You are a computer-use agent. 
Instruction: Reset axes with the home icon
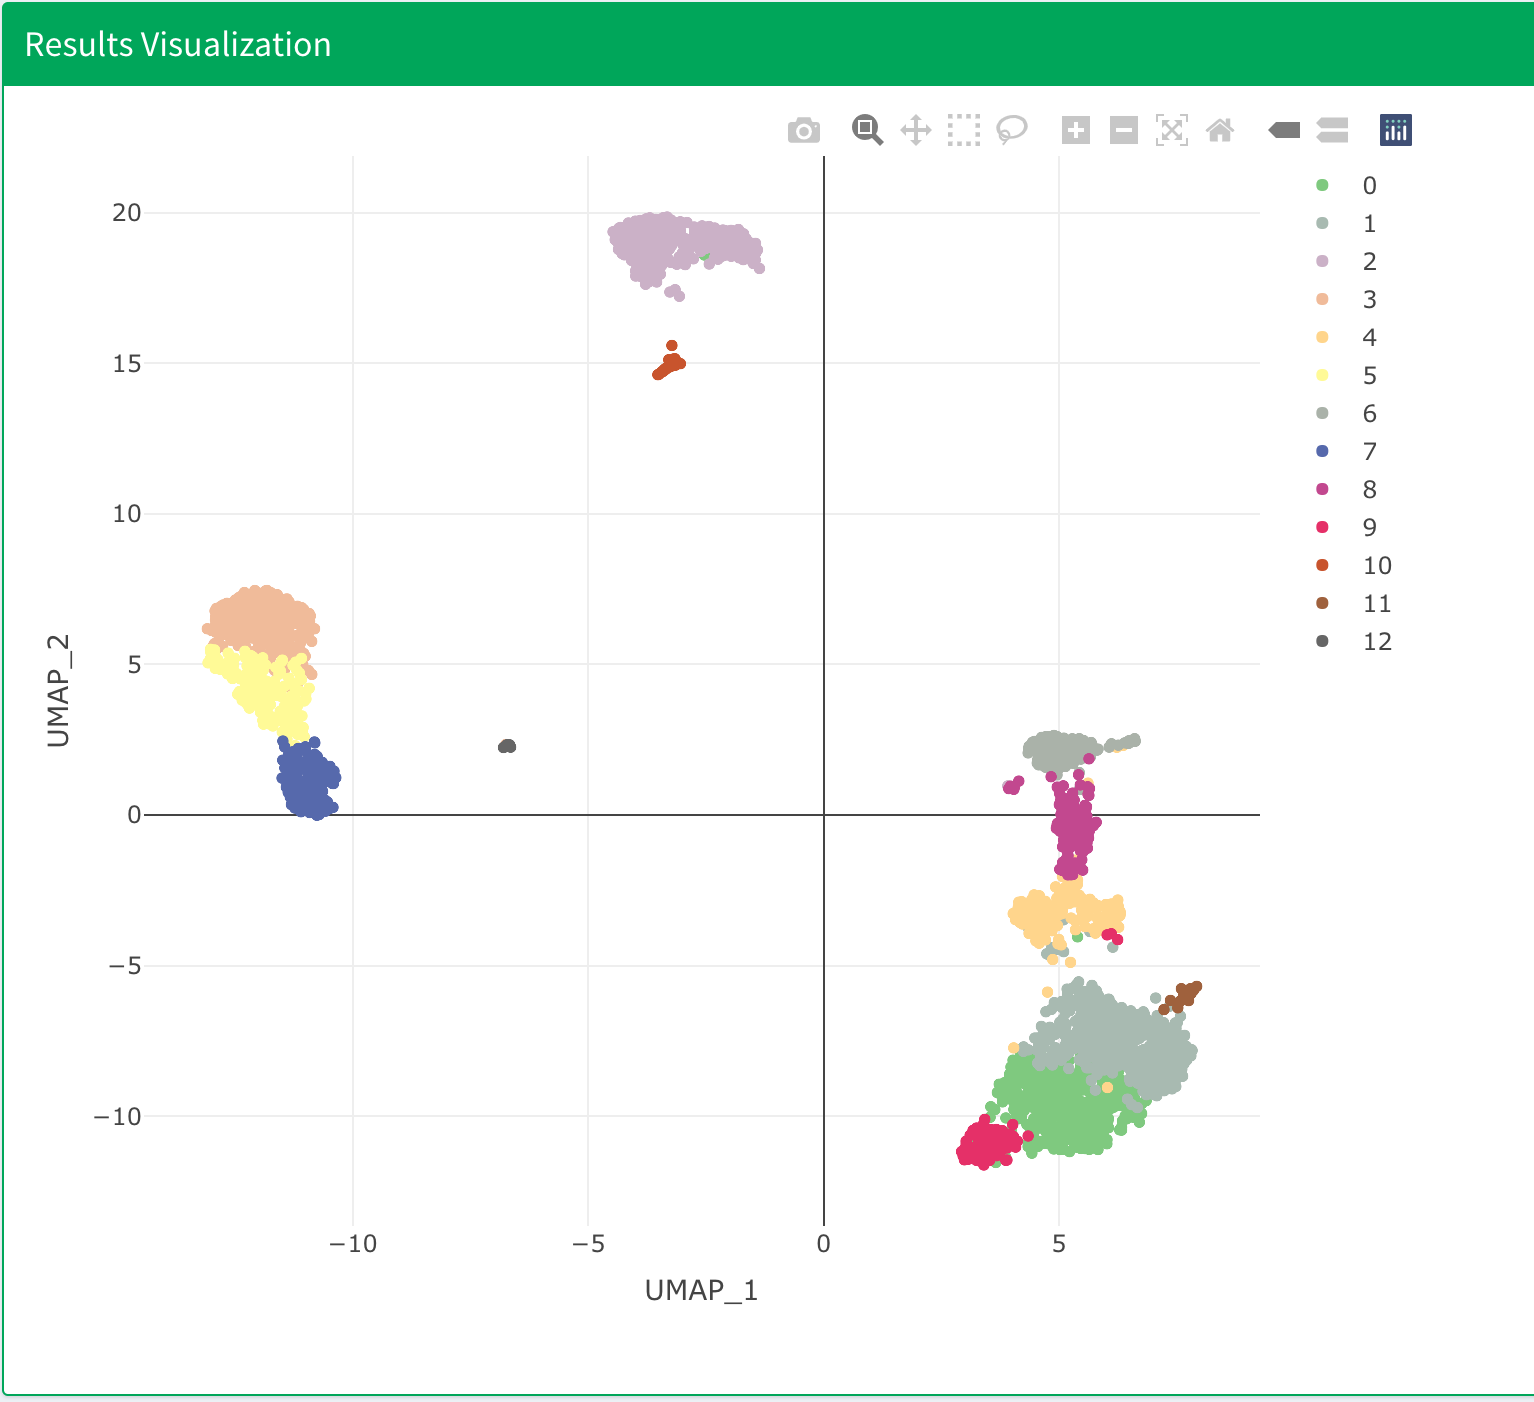pyautogui.click(x=1220, y=130)
